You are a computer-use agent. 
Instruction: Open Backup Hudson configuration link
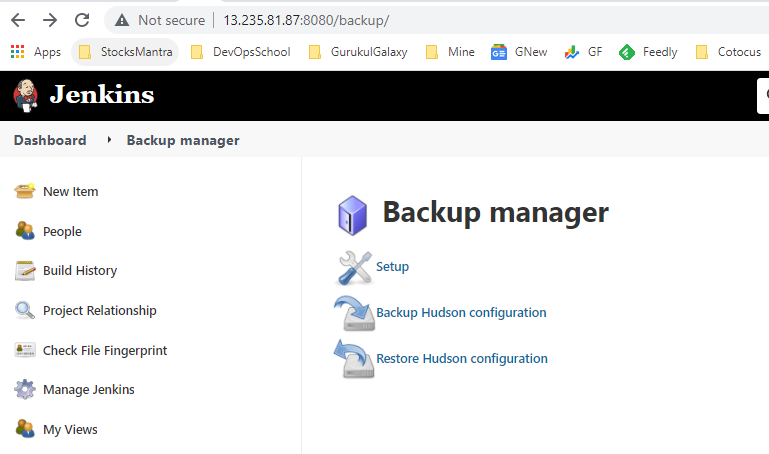coord(461,313)
